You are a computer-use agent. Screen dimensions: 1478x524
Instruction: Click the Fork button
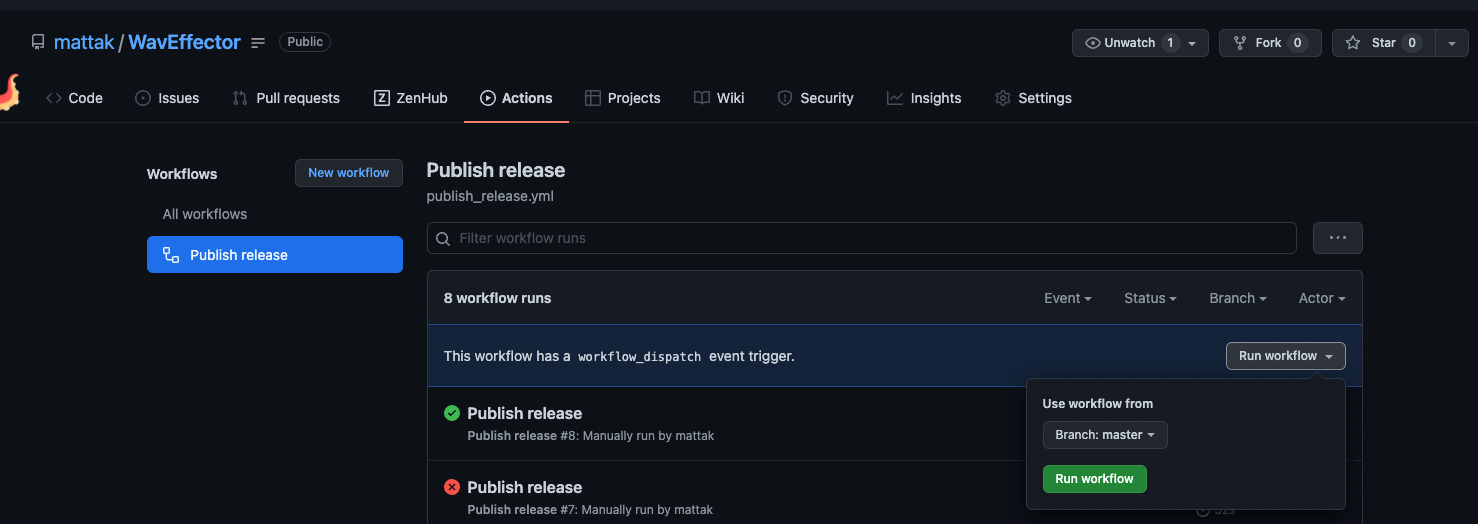[x=1270, y=43]
